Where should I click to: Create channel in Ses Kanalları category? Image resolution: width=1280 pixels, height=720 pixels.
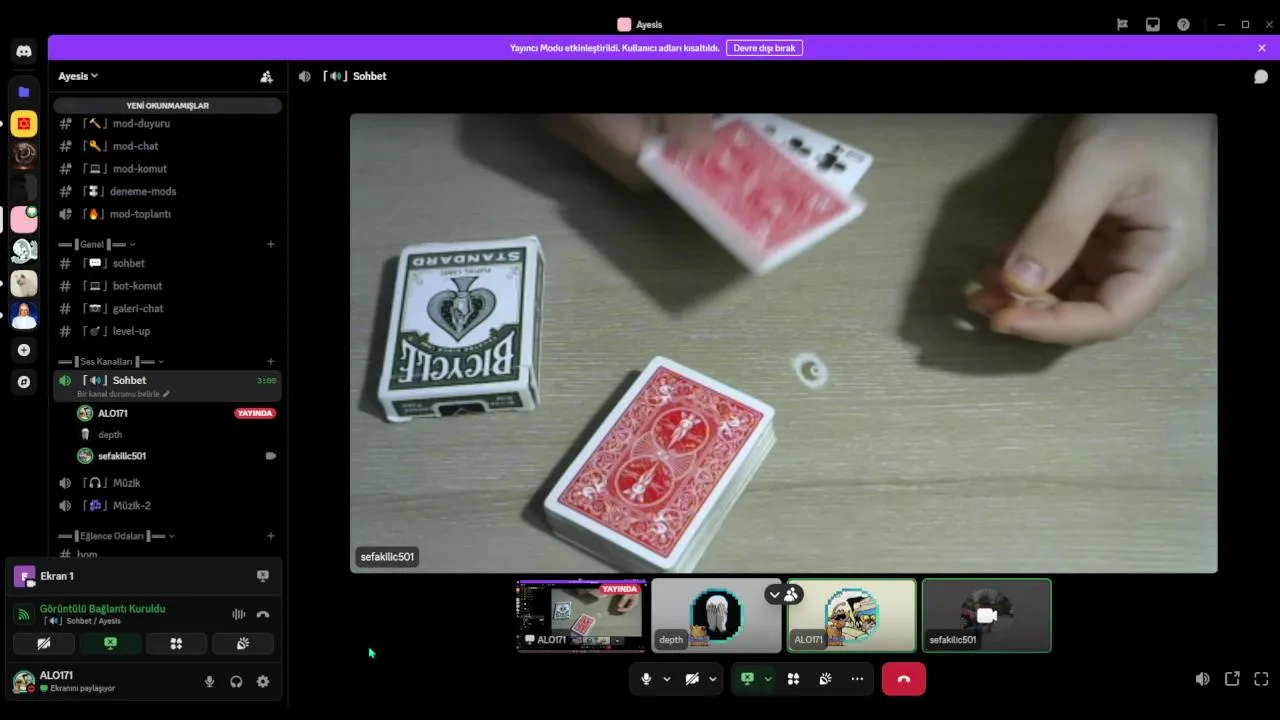tap(271, 361)
